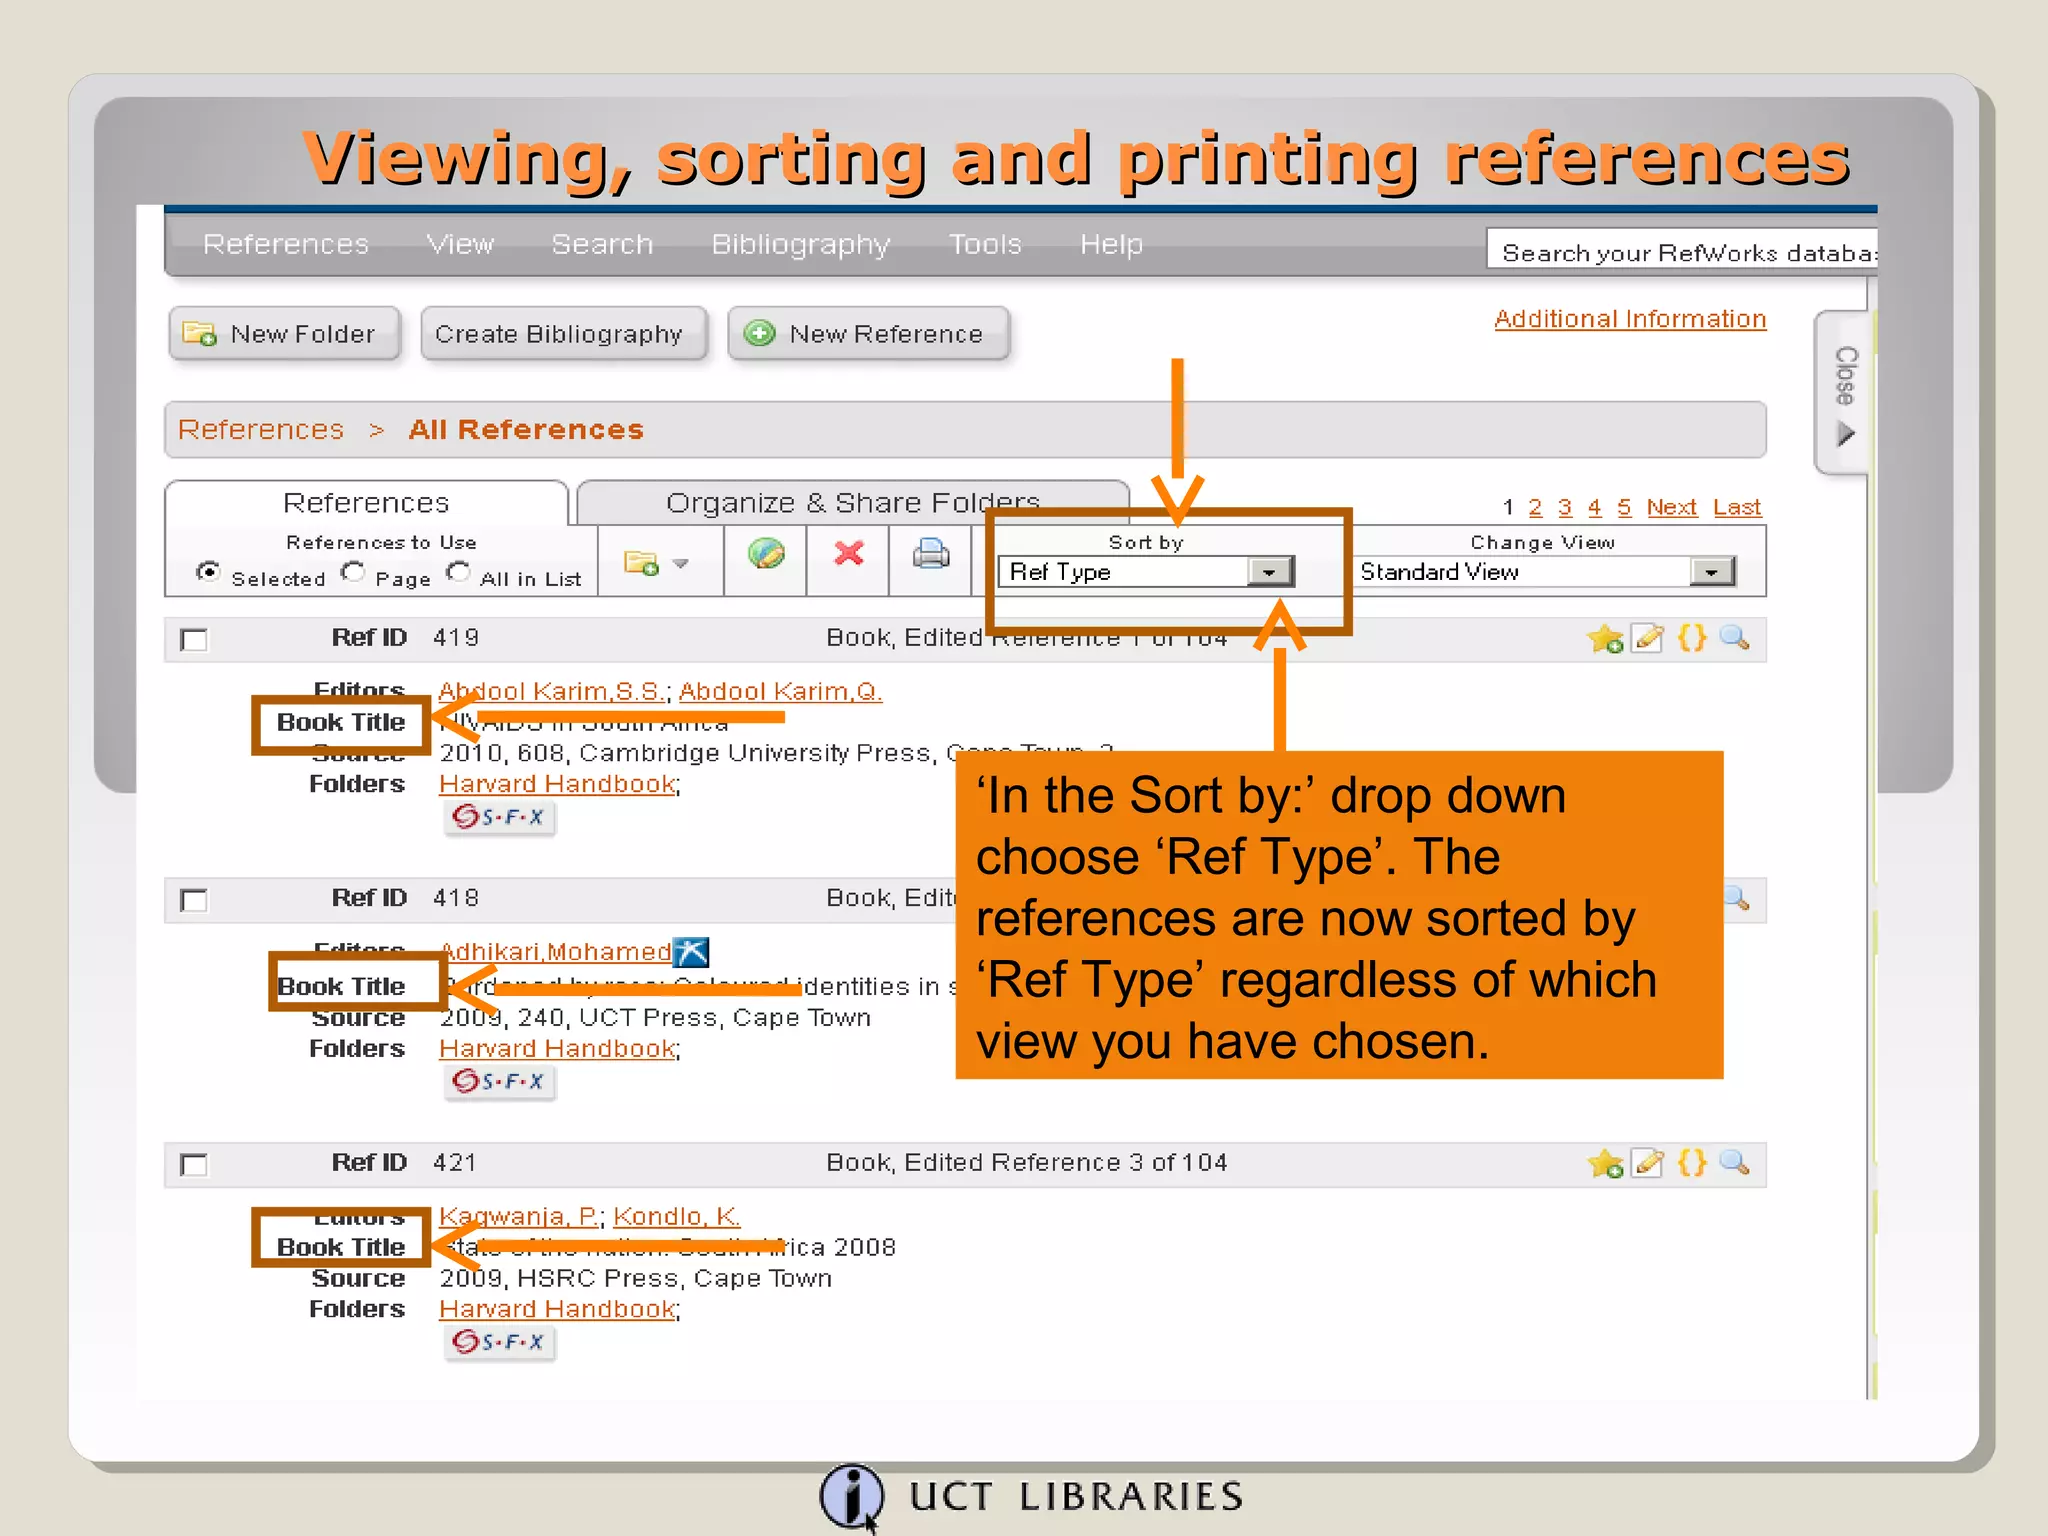This screenshot has height=1536, width=2048.
Task: Open editor link Abdool Karim,S.S.
Action: click(x=552, y=692)
